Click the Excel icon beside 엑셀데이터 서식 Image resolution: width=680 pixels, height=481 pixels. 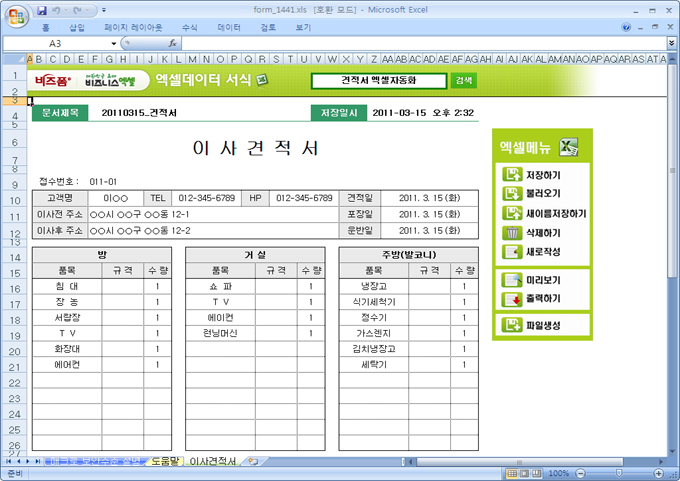tap(261, 79)
